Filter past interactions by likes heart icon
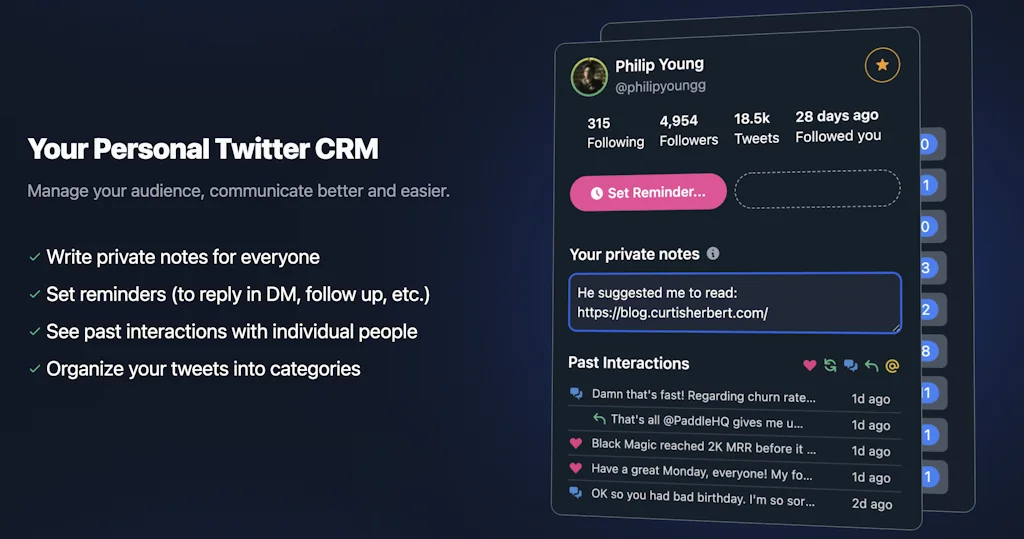 click(x=810, y=365)
